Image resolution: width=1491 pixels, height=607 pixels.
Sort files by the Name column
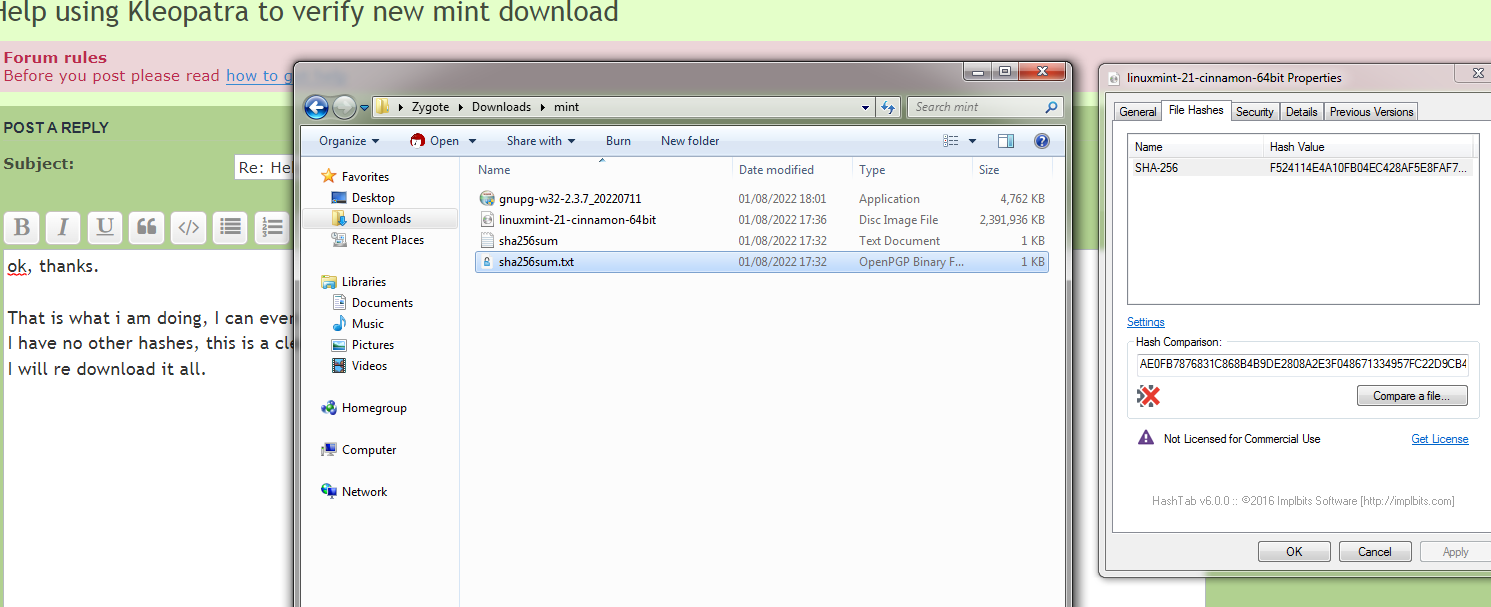coord(603,170)
